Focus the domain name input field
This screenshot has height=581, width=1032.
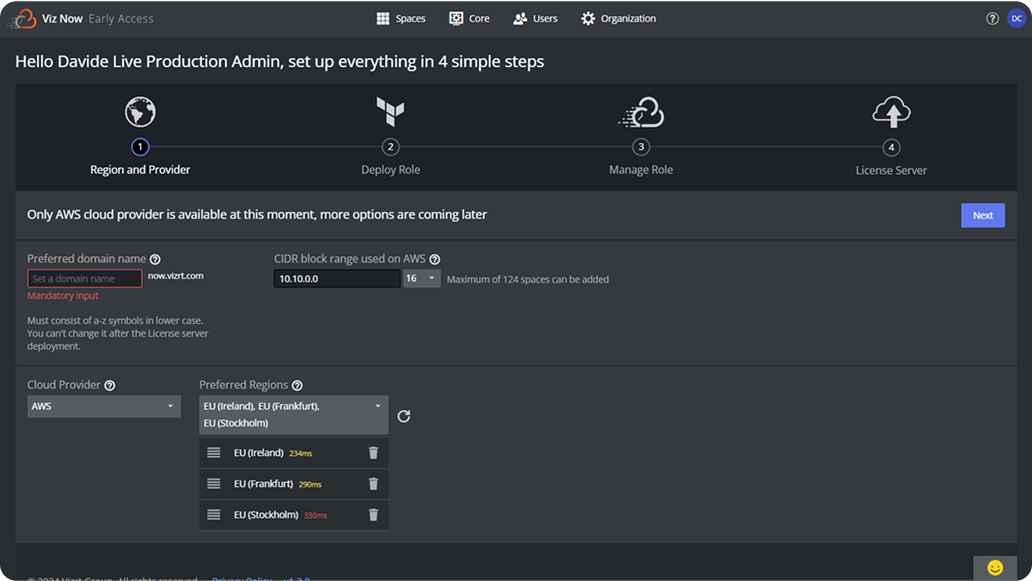click(84, 278)
